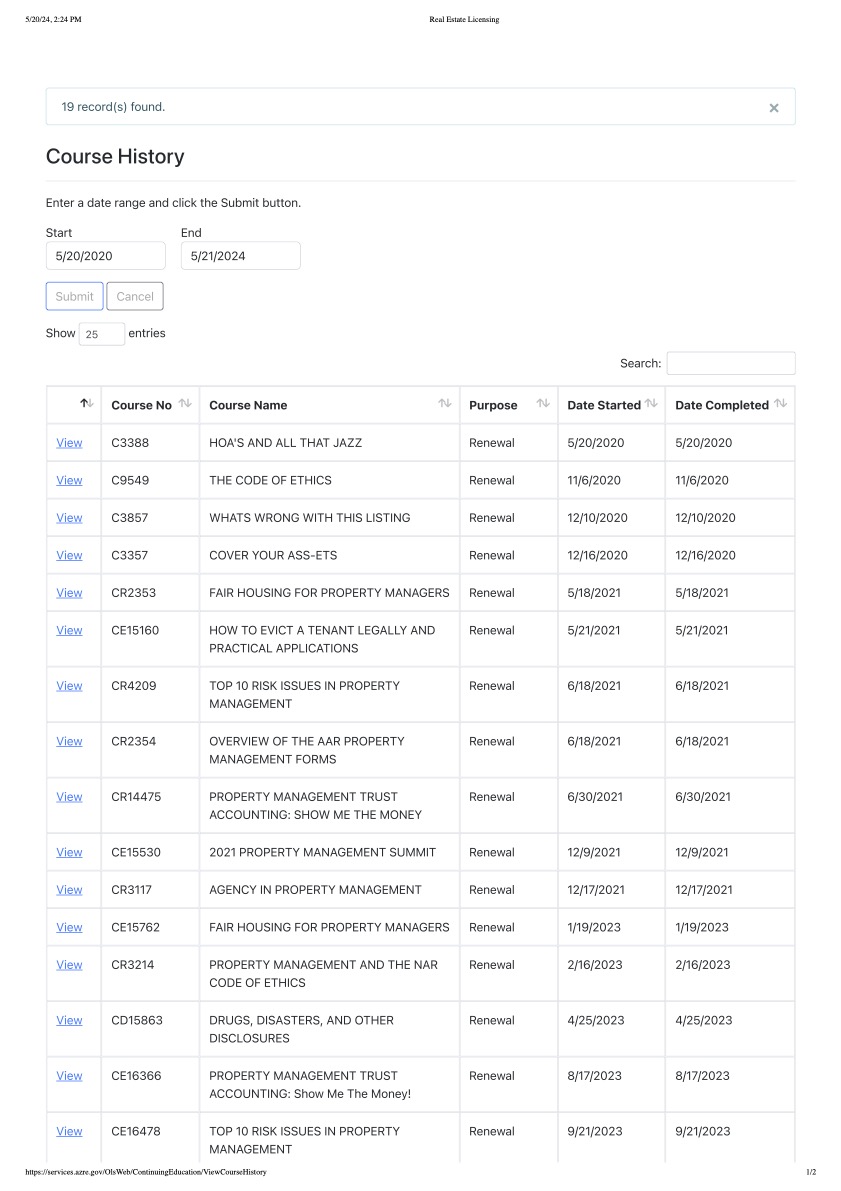View course CE15160 eviction details
The width and height of the screenshot is (841, 1191).
click(x=69, y=630)
